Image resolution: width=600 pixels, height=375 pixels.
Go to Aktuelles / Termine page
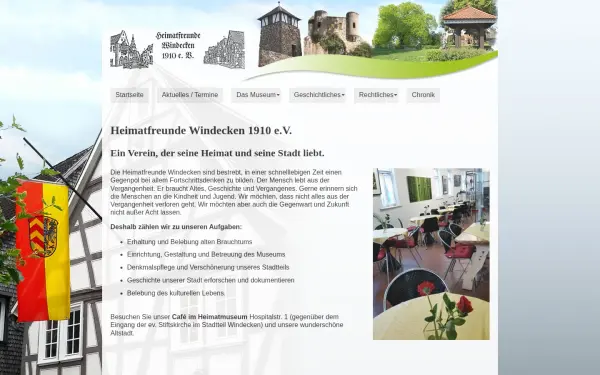tap(190, 95)
